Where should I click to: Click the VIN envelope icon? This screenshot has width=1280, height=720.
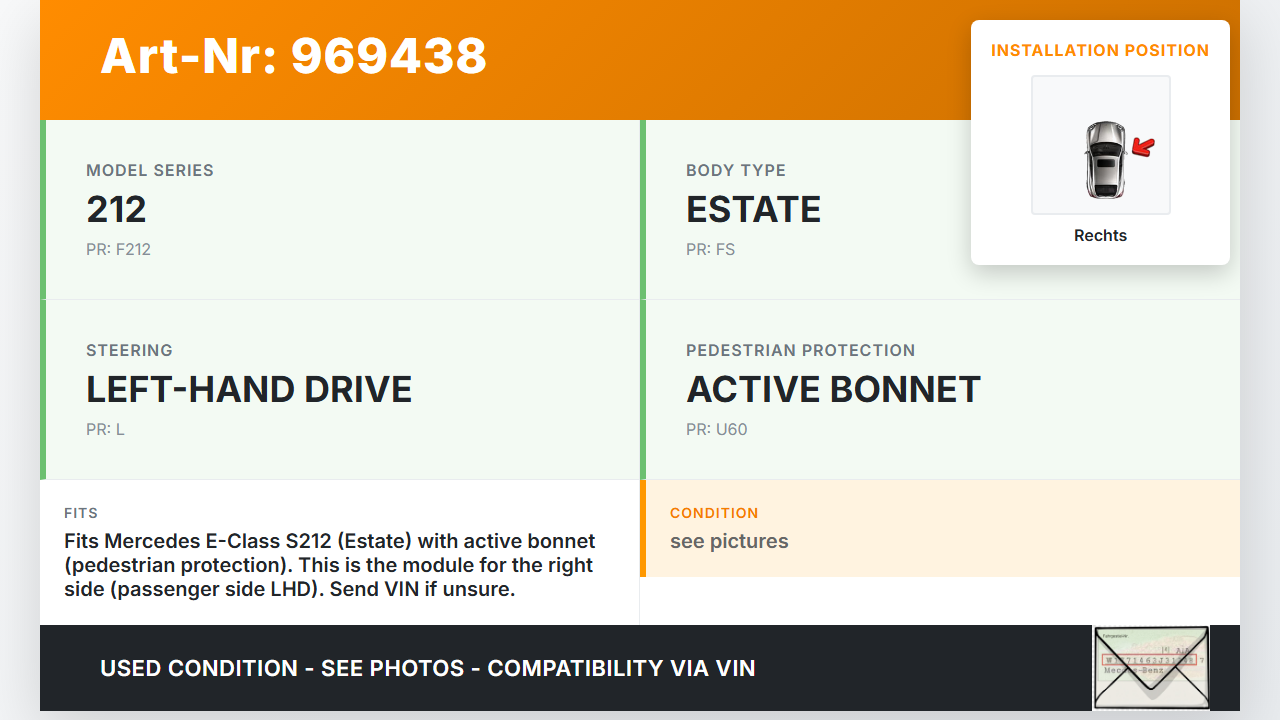tap(1151, 667)
